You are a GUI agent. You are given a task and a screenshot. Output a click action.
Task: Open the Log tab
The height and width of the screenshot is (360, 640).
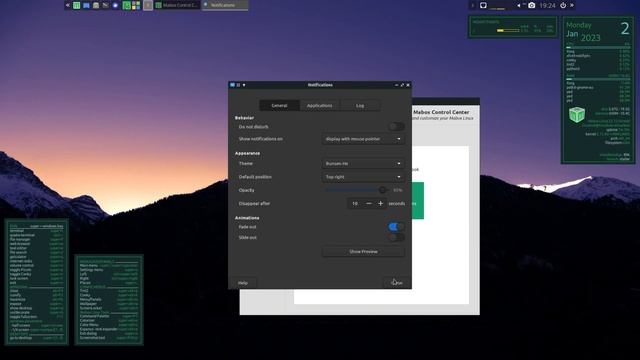click(360, 105)
